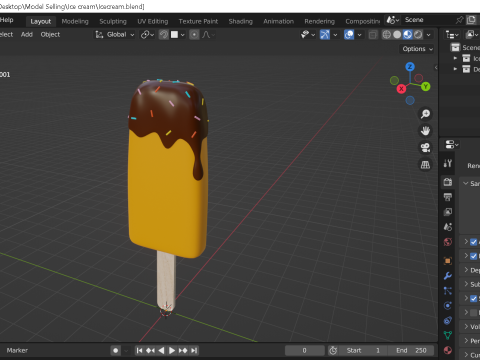Toggle snapping magnet icon in header
480x360 pixels.
click(x=164, y=35)
